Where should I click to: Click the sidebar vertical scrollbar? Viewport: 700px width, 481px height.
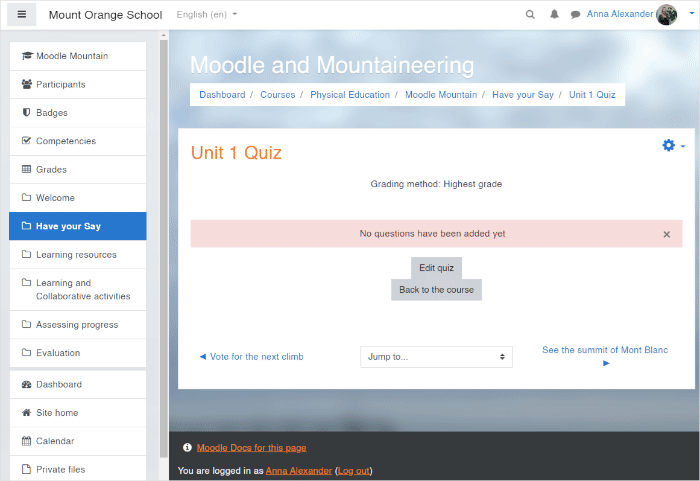(x=164, y=248)
